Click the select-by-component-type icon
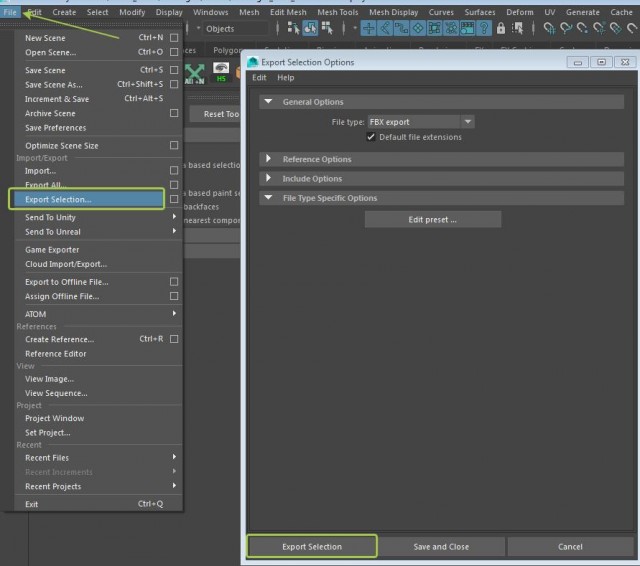 tap(327, 29)
